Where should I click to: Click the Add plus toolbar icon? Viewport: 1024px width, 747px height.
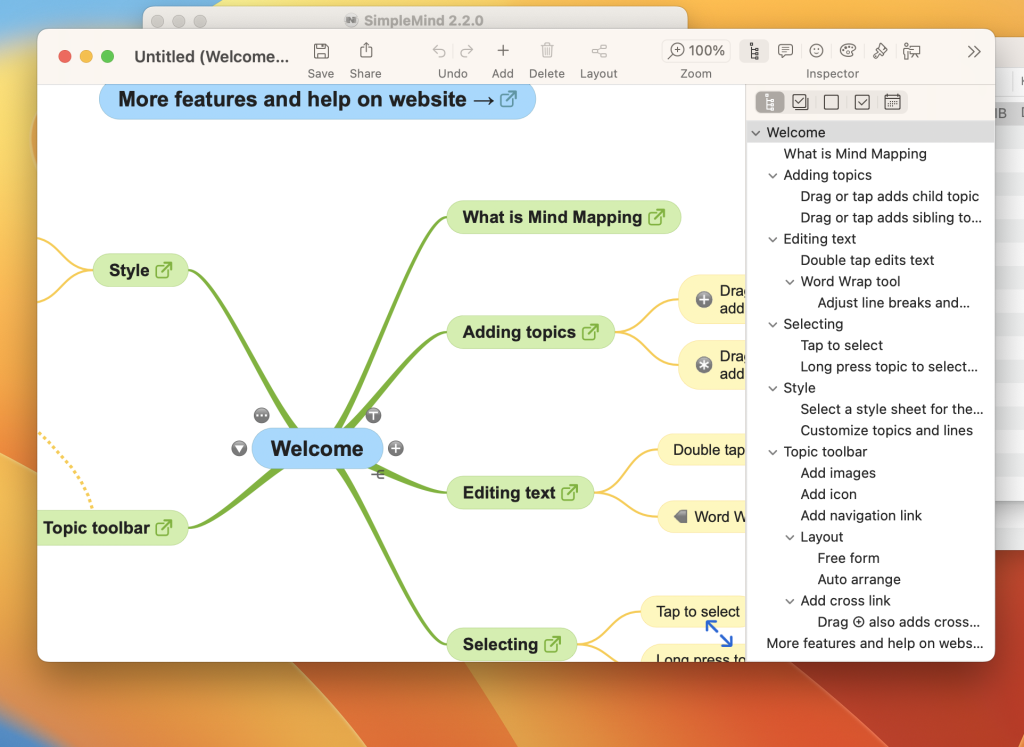pos(503,50)
